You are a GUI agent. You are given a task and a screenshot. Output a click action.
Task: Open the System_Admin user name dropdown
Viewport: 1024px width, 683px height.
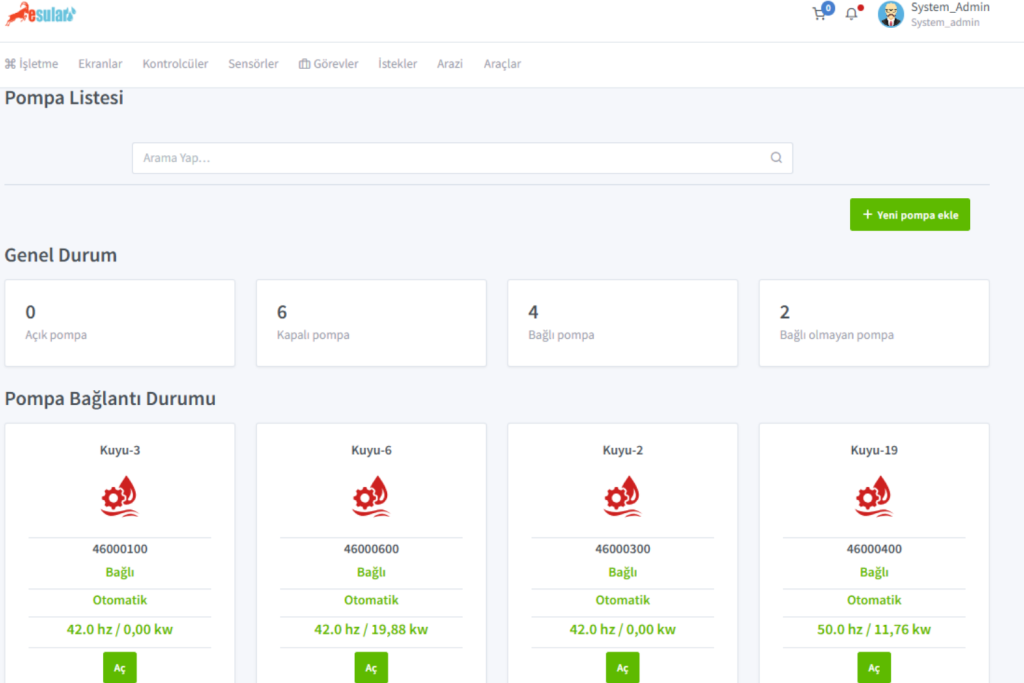point(949,8)
